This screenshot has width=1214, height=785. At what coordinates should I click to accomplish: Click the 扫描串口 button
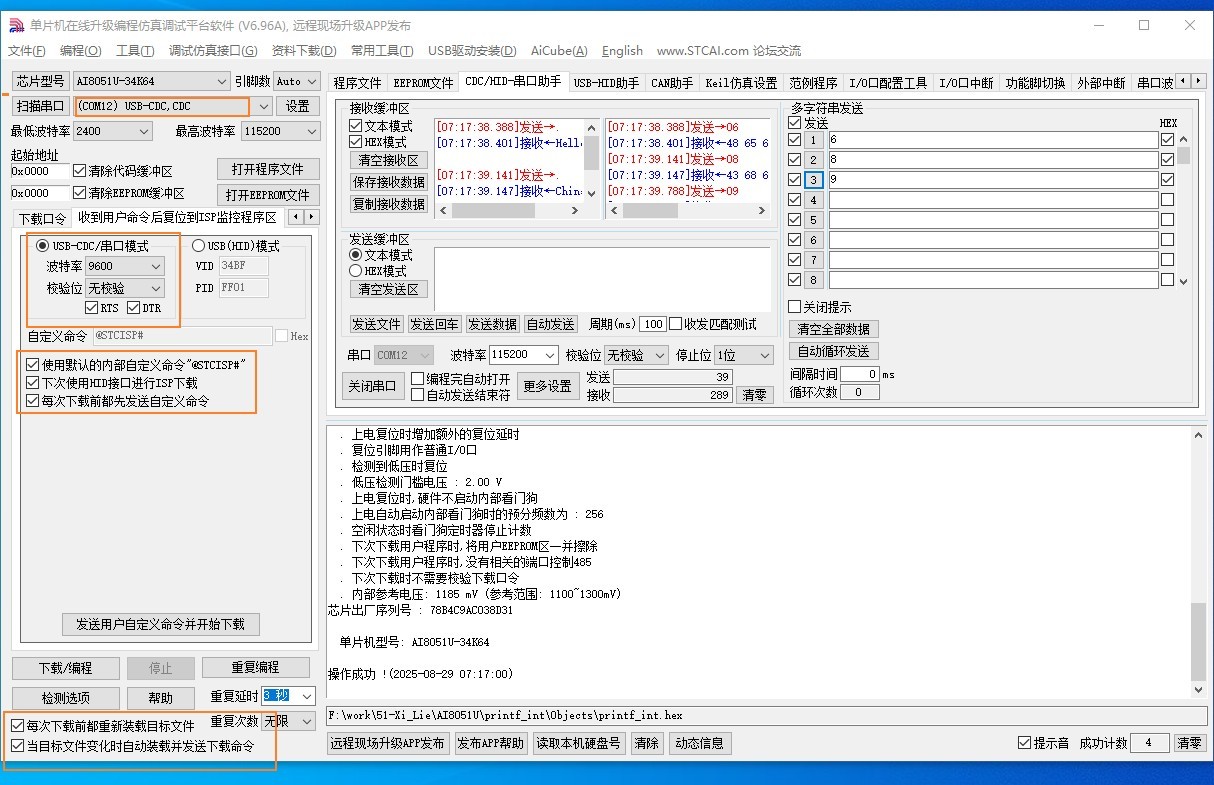click(x=41, y=106)
